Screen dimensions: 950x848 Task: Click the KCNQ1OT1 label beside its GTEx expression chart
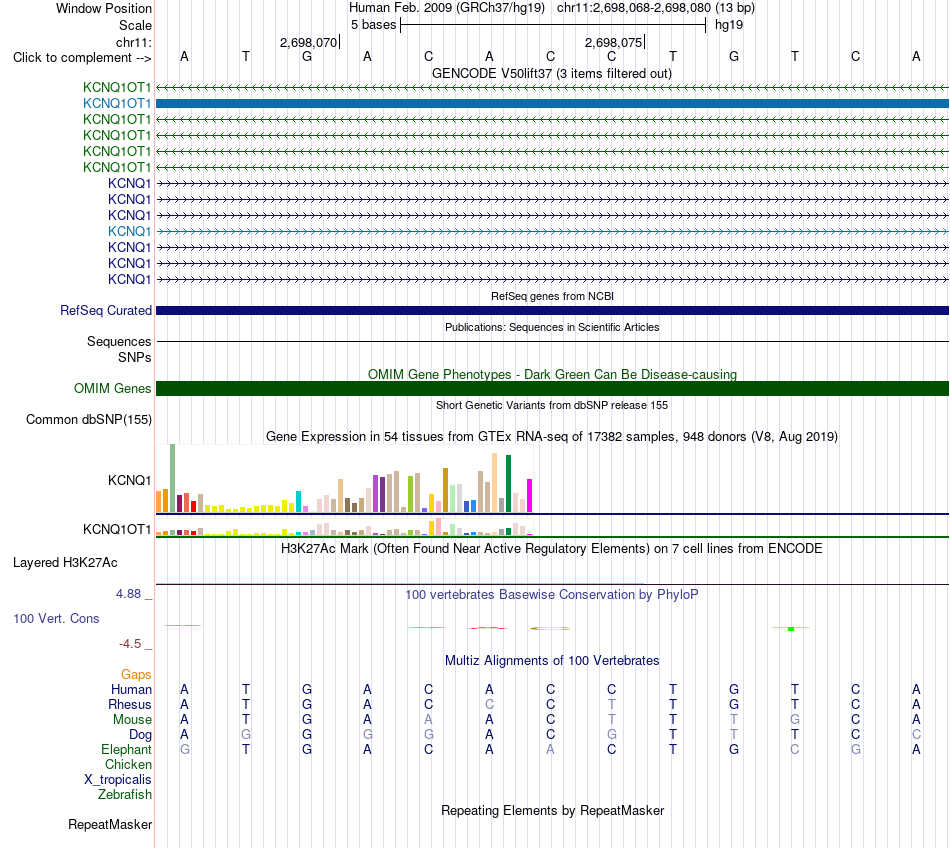(x=117, y=529)
